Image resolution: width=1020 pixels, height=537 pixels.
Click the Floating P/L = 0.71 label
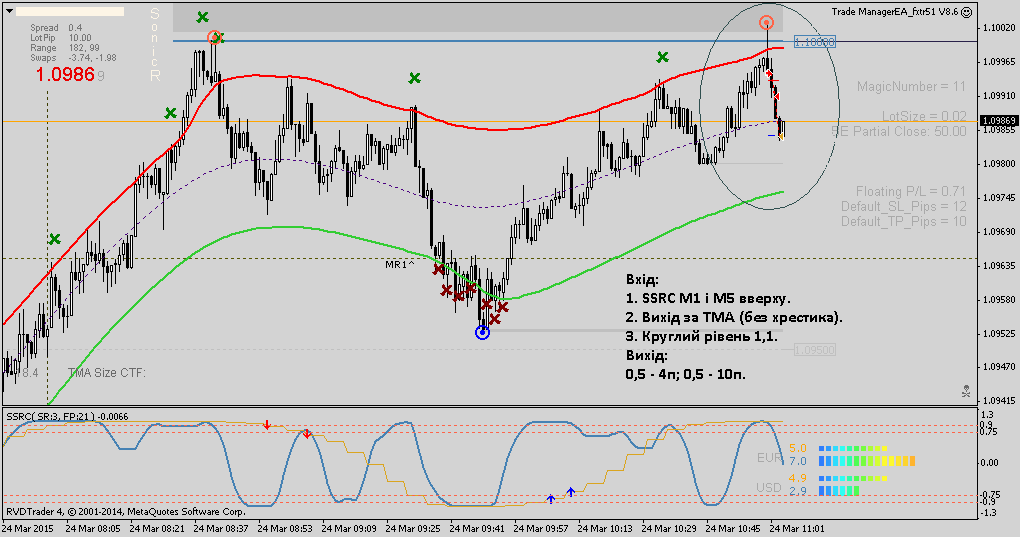pyautogui.click(x=911, y=191)
